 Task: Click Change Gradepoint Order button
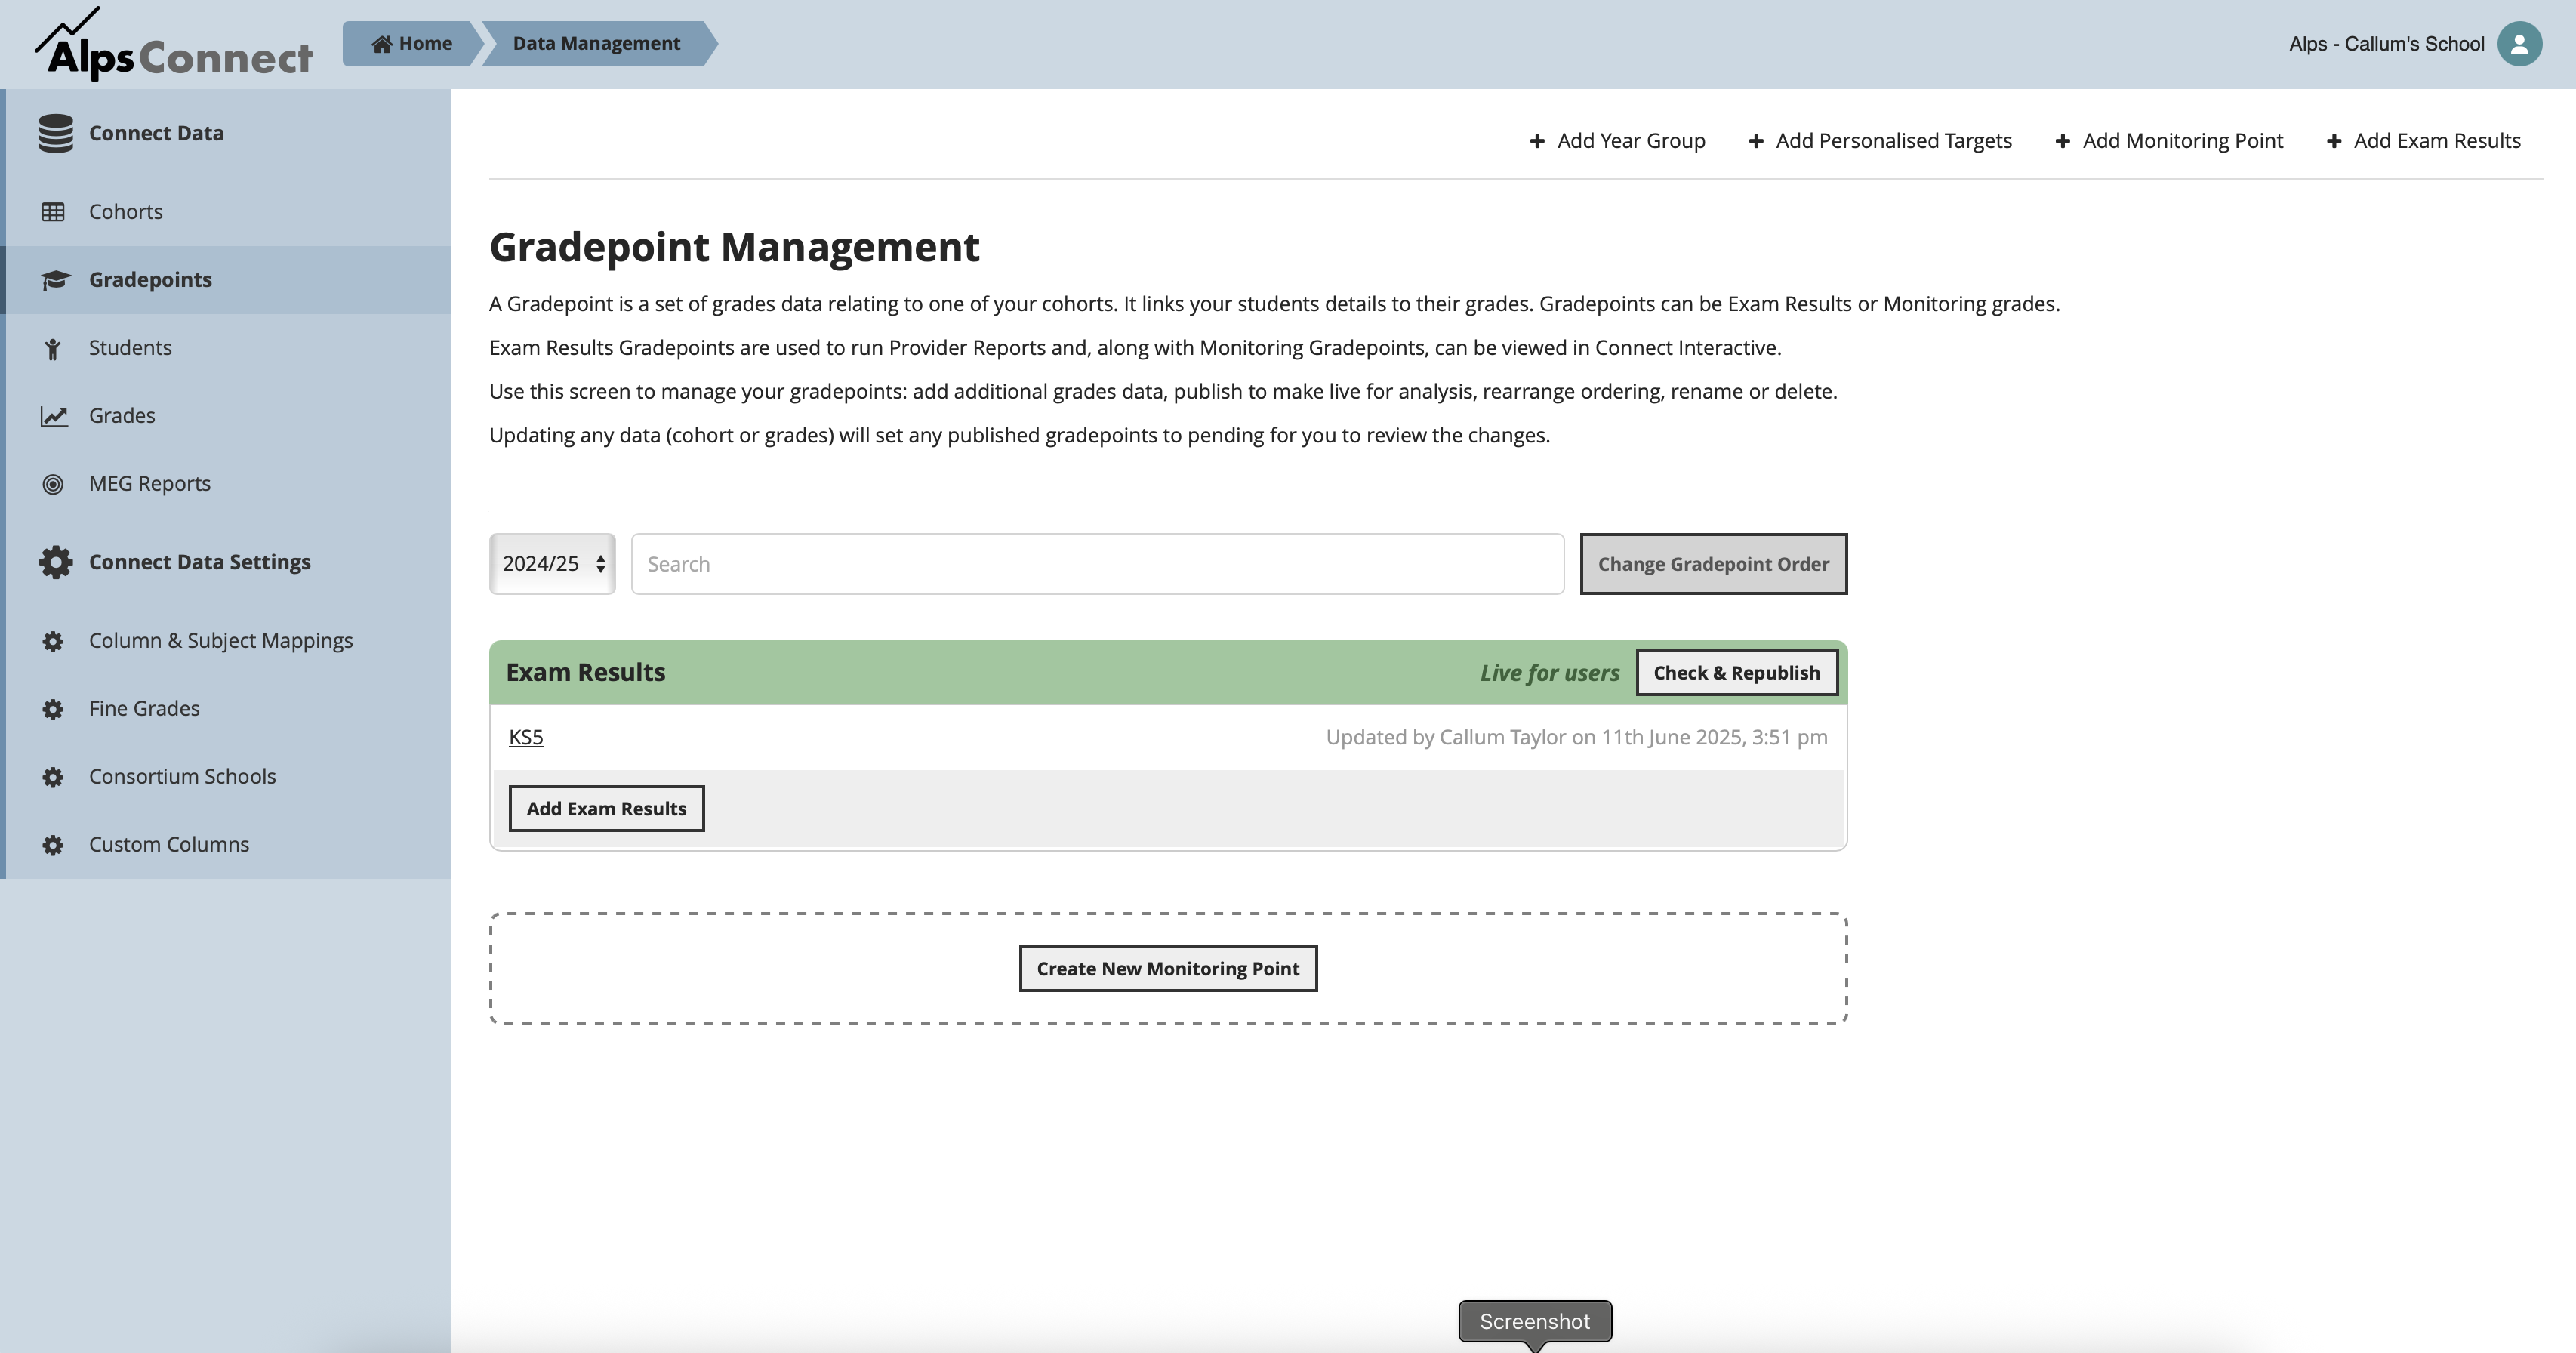point(1713,564)
